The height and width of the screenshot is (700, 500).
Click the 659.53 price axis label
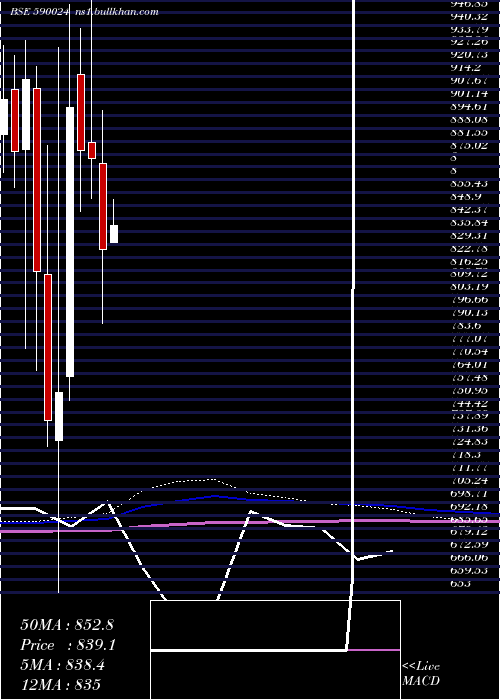pyautogui.click(x=469, y=571)
